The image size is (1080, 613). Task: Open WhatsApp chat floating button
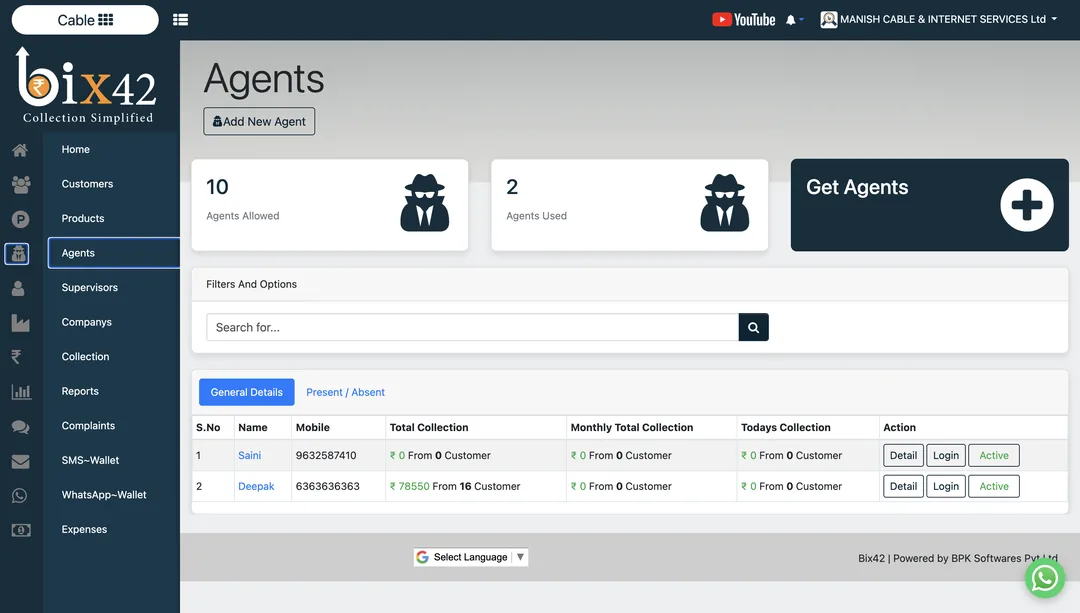1045,578
